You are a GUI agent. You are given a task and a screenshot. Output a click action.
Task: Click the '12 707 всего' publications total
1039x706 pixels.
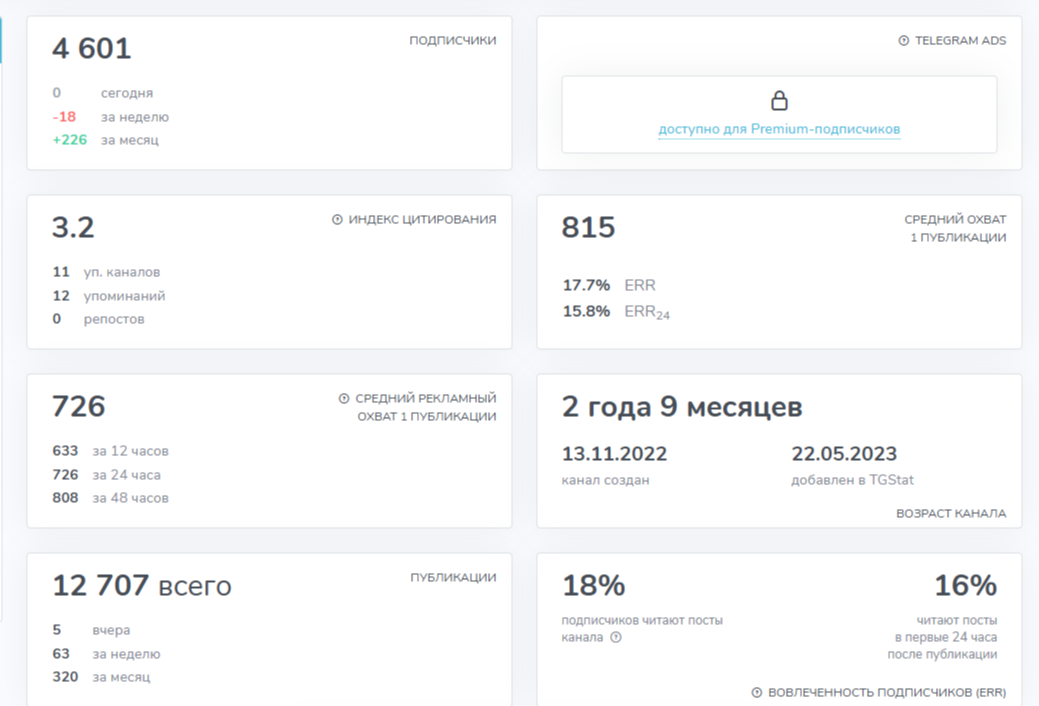141,586
